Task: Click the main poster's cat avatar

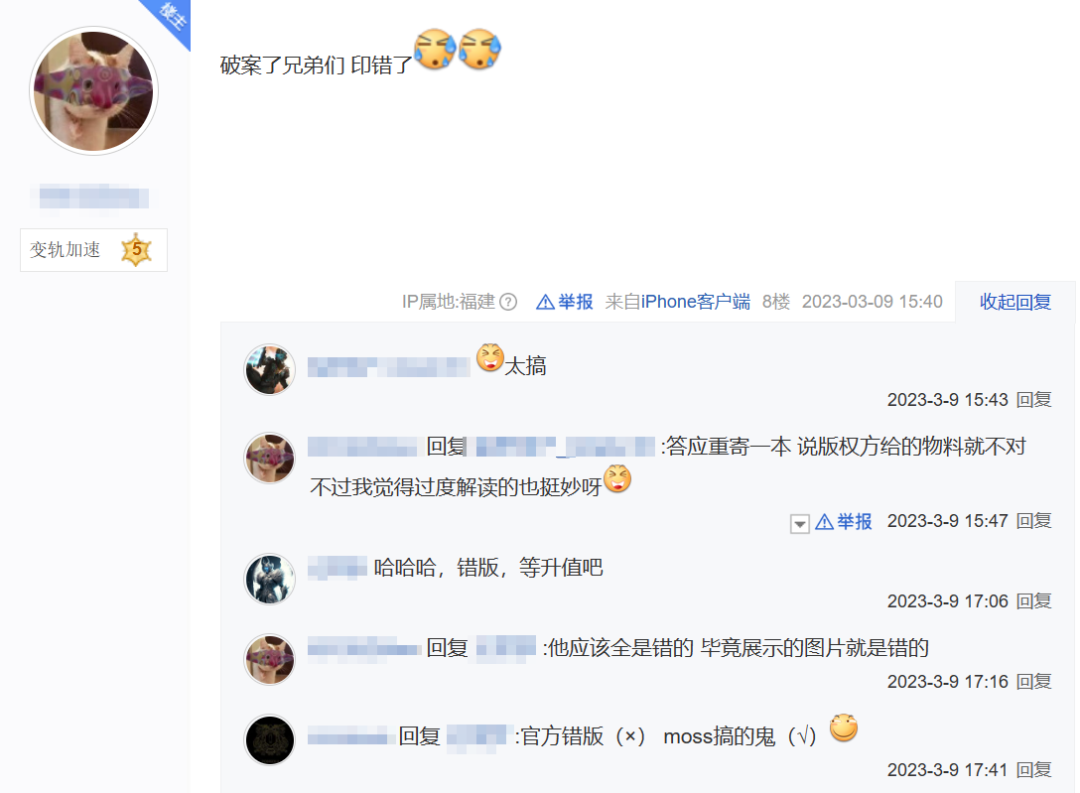Action: pyautogui.click(x=94, y=91)
